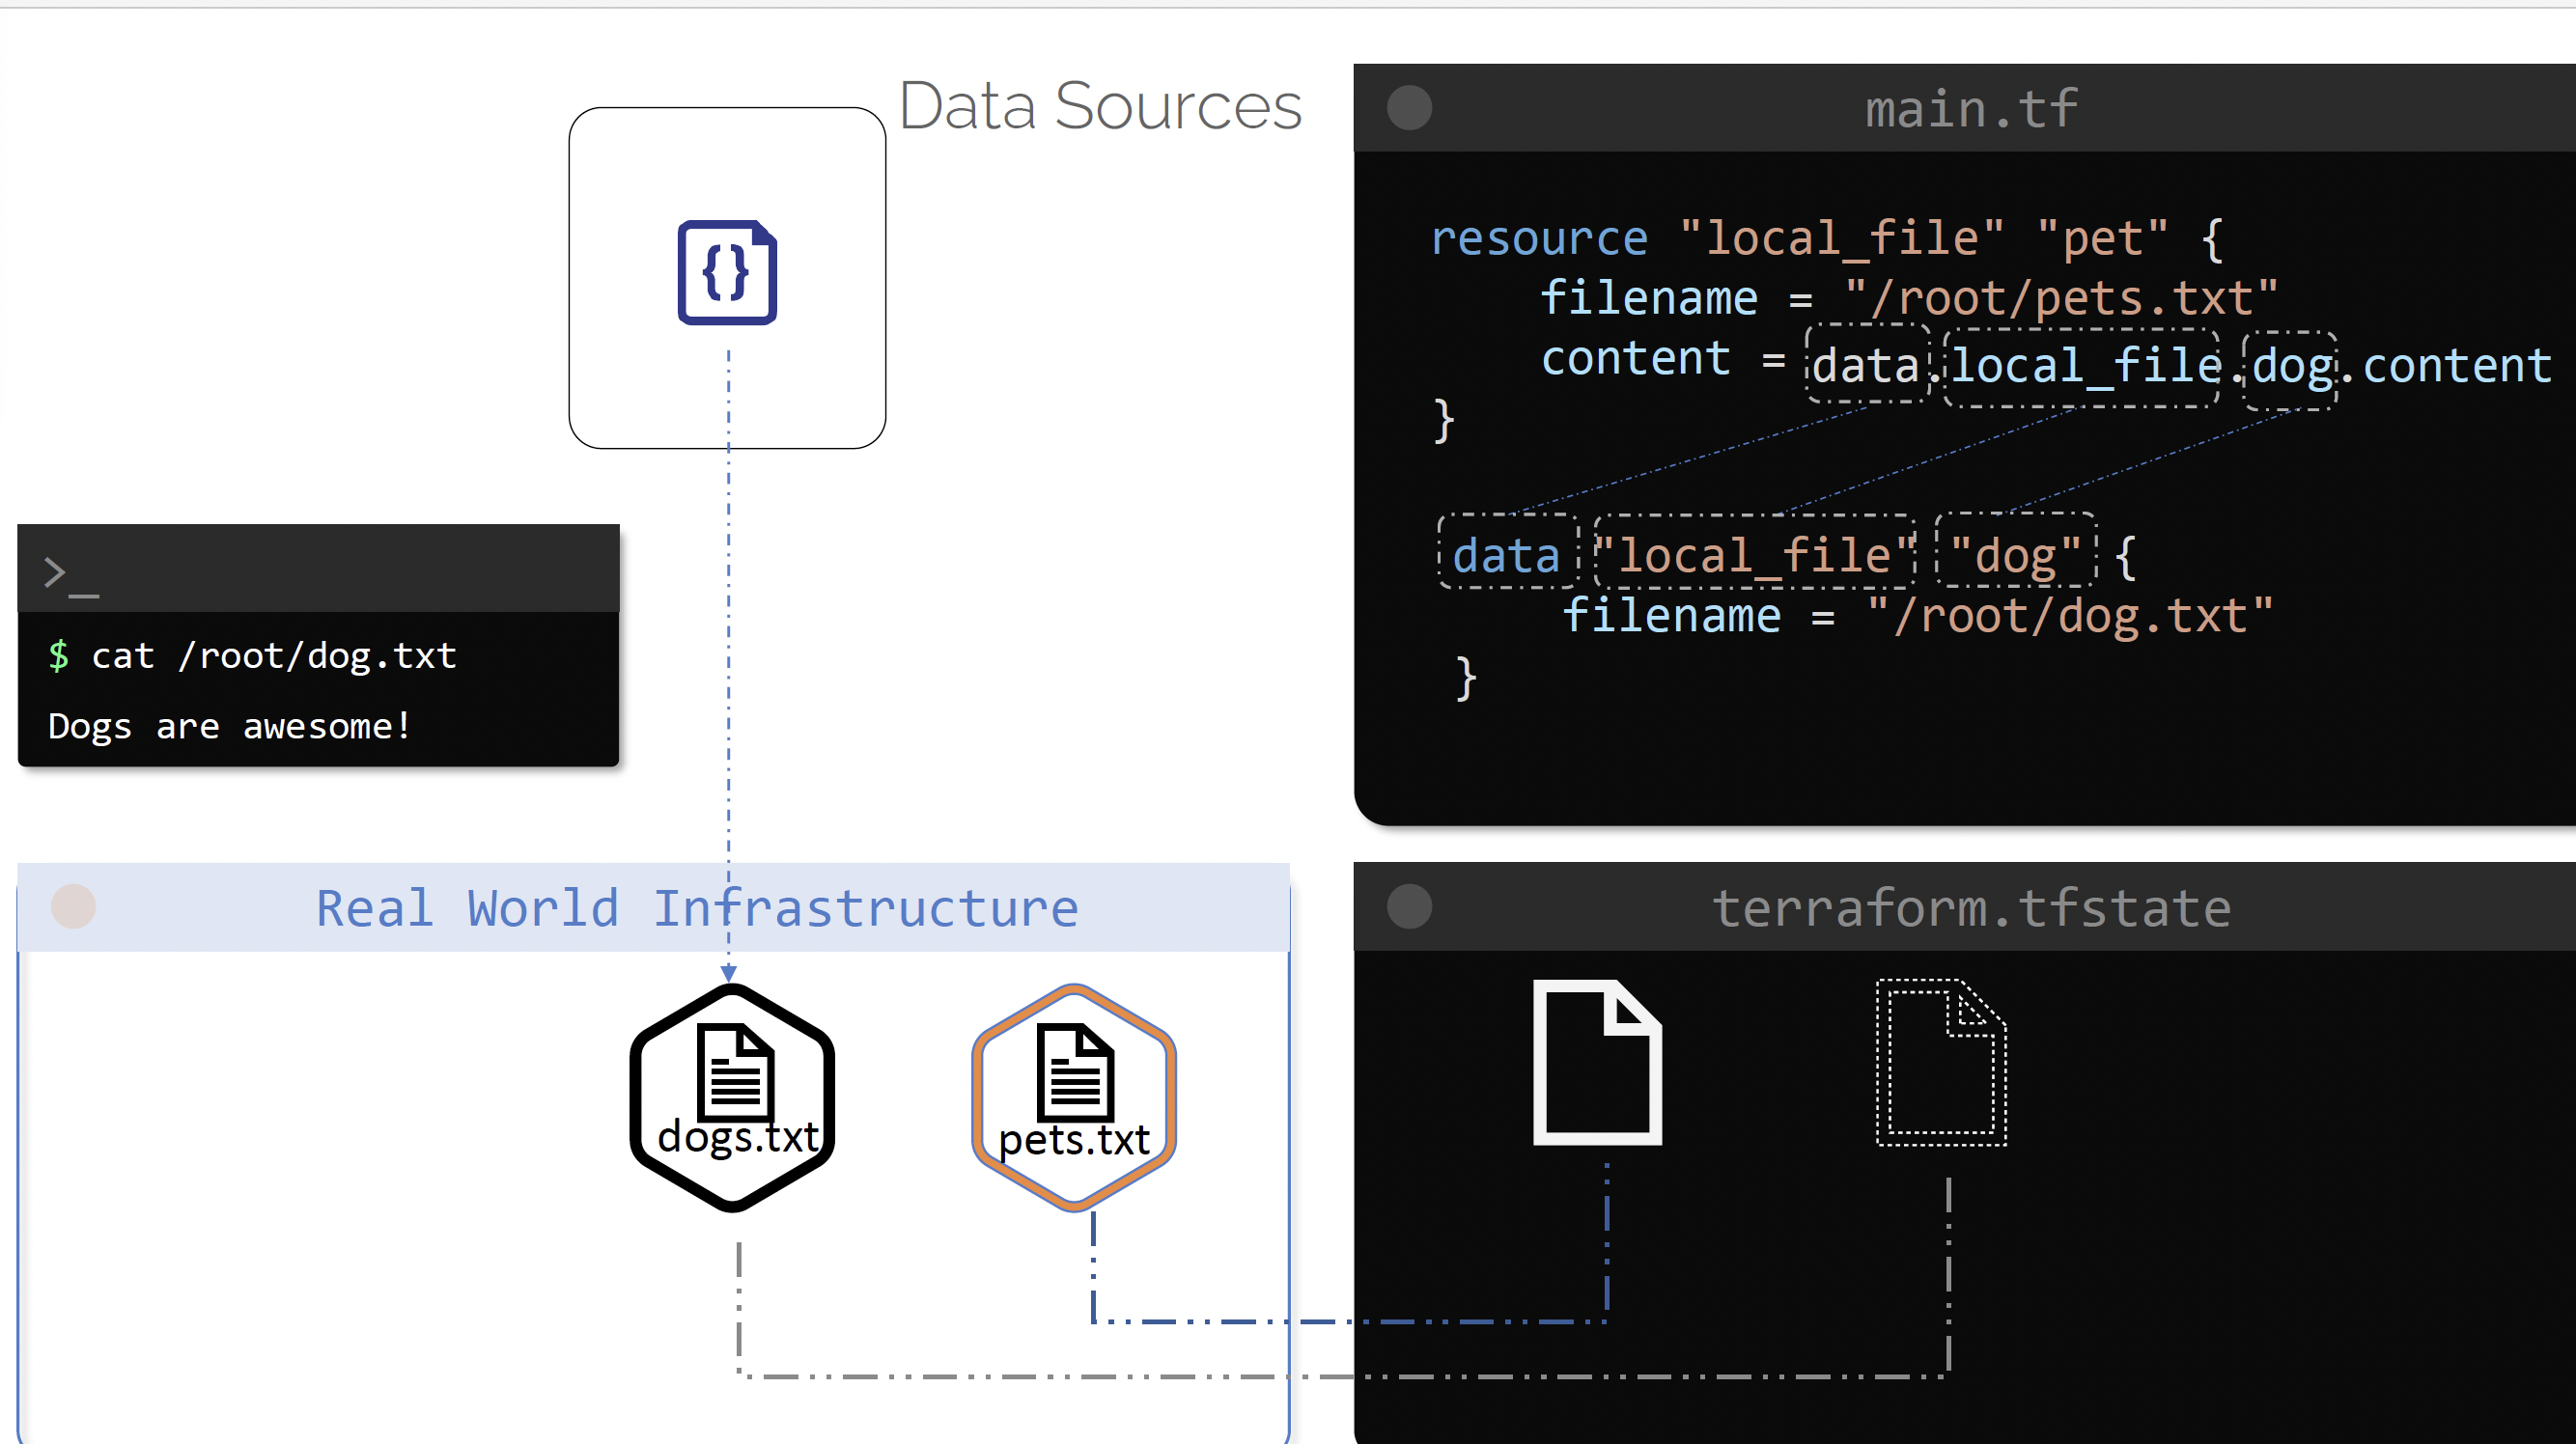Click the Real World Infrastructure title
Viewport: 2576px width, 1444px height.
pos(697,908)
